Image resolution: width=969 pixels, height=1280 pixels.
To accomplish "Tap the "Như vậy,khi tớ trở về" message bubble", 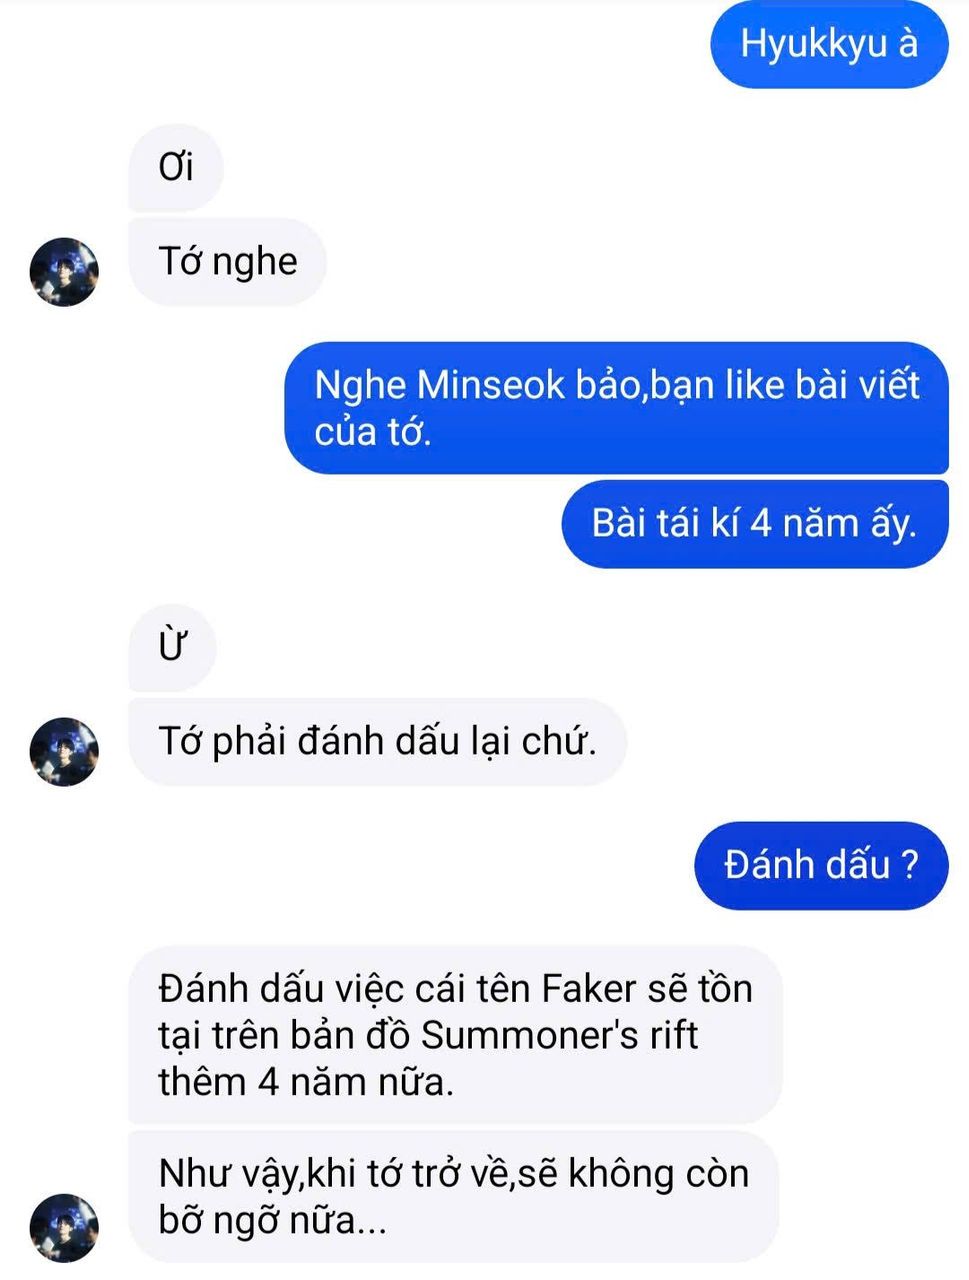I will point(454,1197).
